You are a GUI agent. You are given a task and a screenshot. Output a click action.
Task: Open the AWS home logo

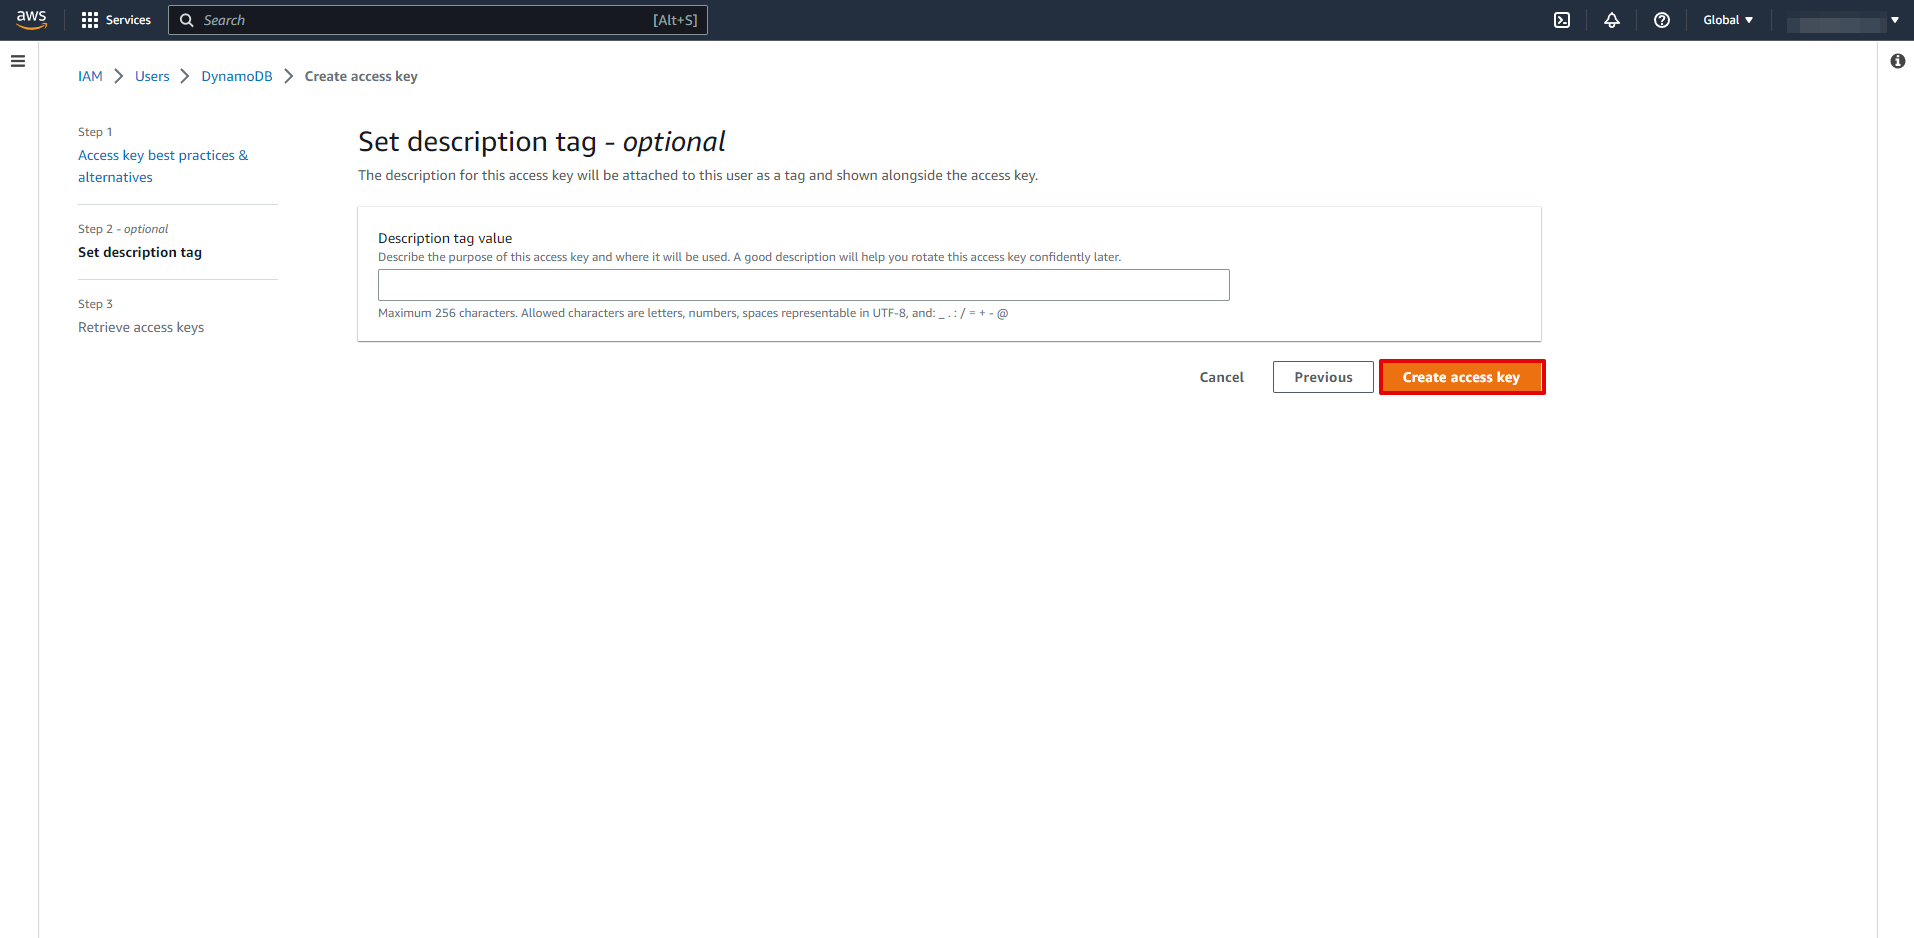click(x=32, y=20)
